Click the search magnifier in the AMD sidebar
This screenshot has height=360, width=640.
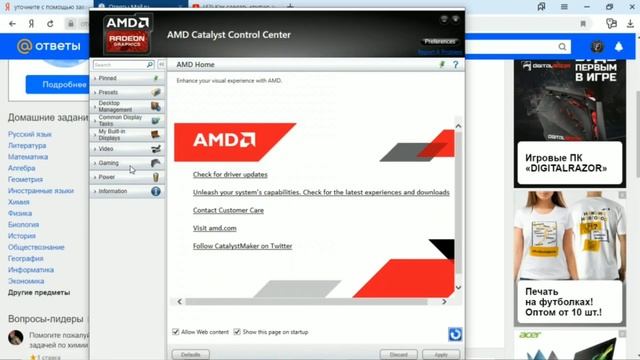pos(150,64)
